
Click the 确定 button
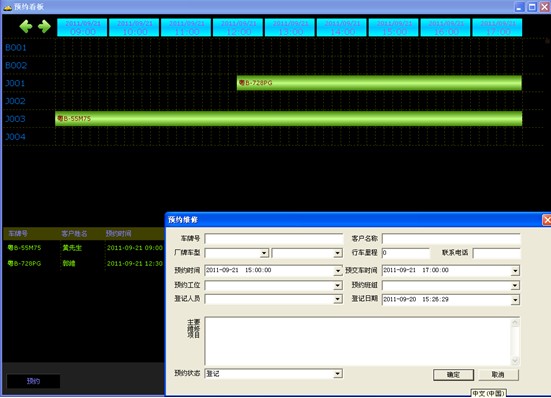pos(453,375)
